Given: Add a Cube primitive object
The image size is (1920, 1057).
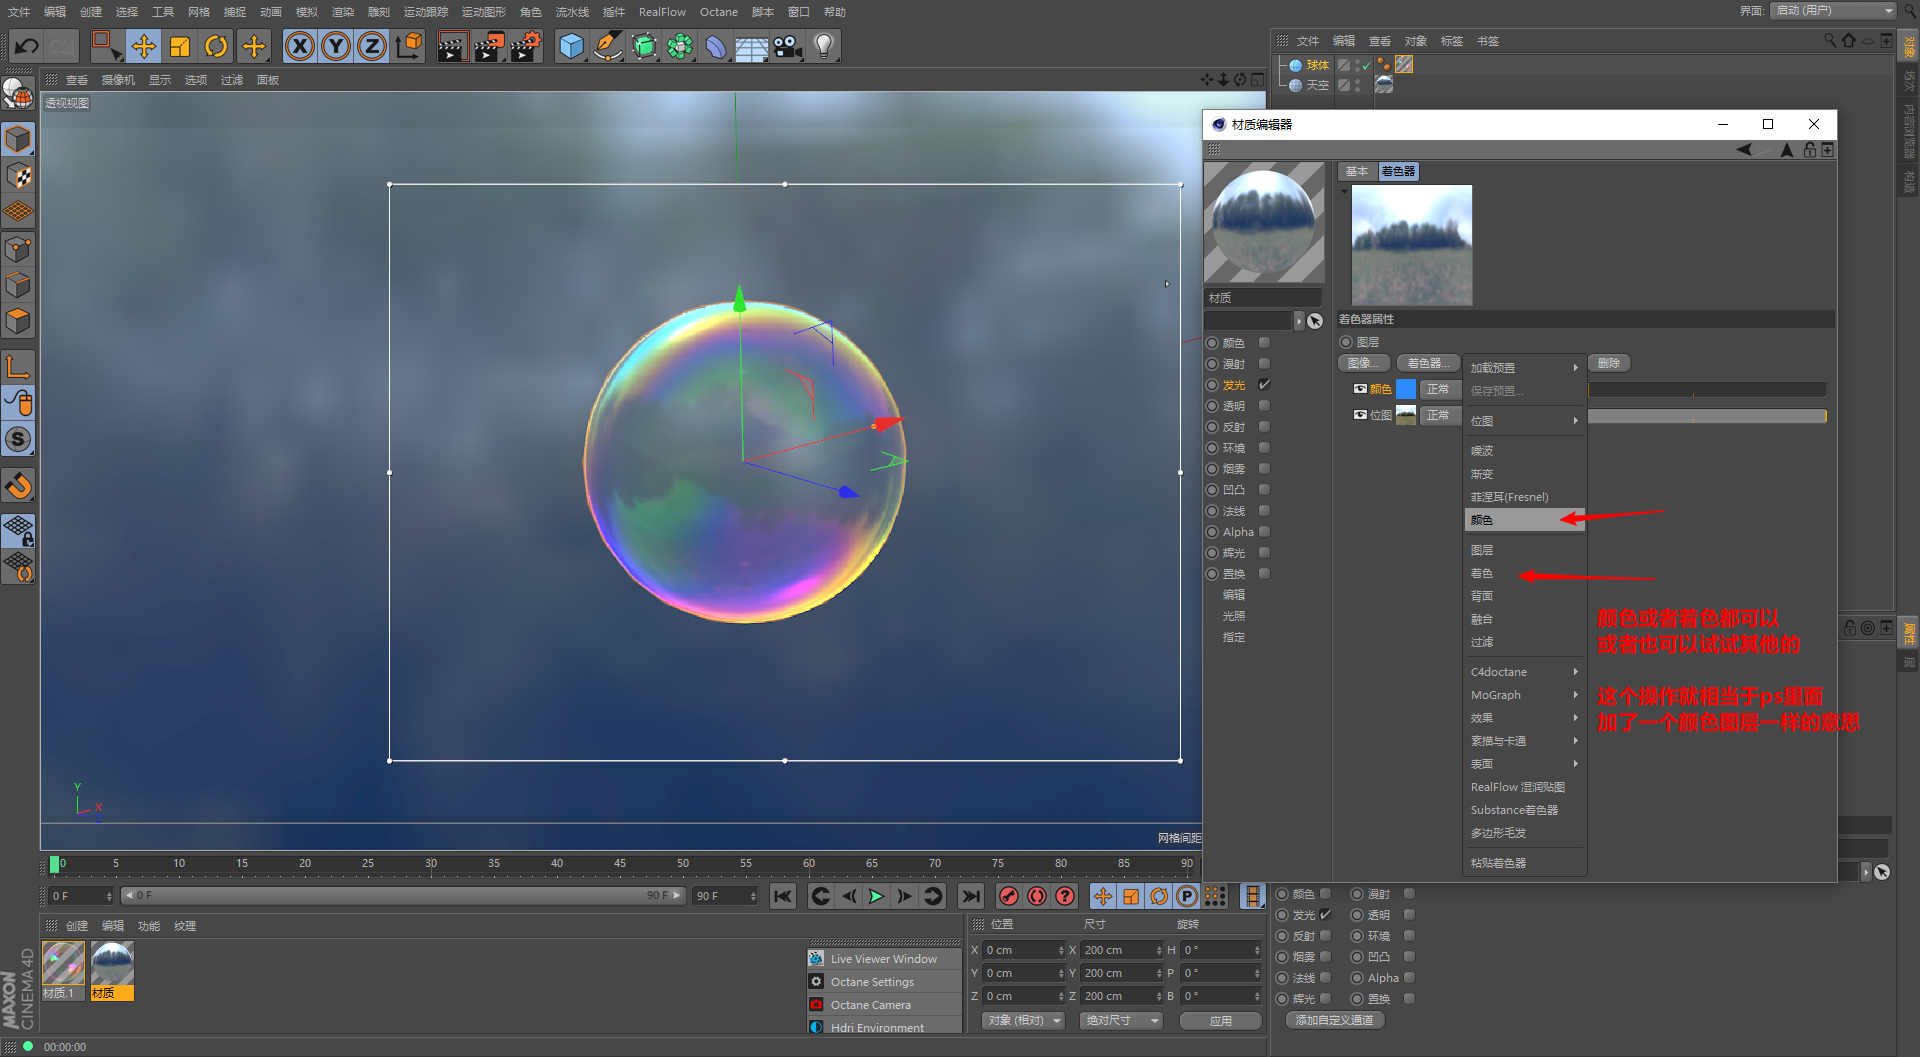Looking at the screenshot, I should pos(571,46).
